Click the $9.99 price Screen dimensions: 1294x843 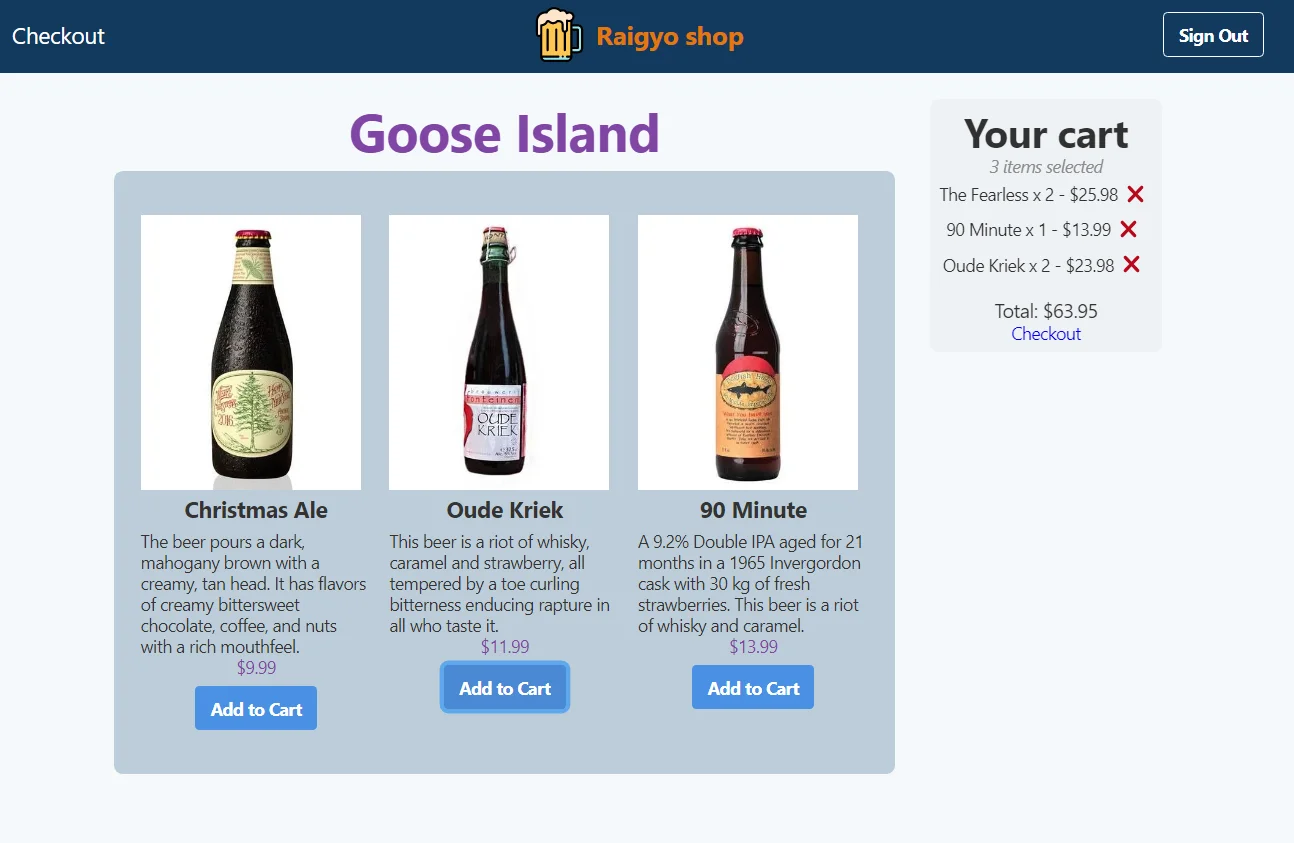coord(256,668)
